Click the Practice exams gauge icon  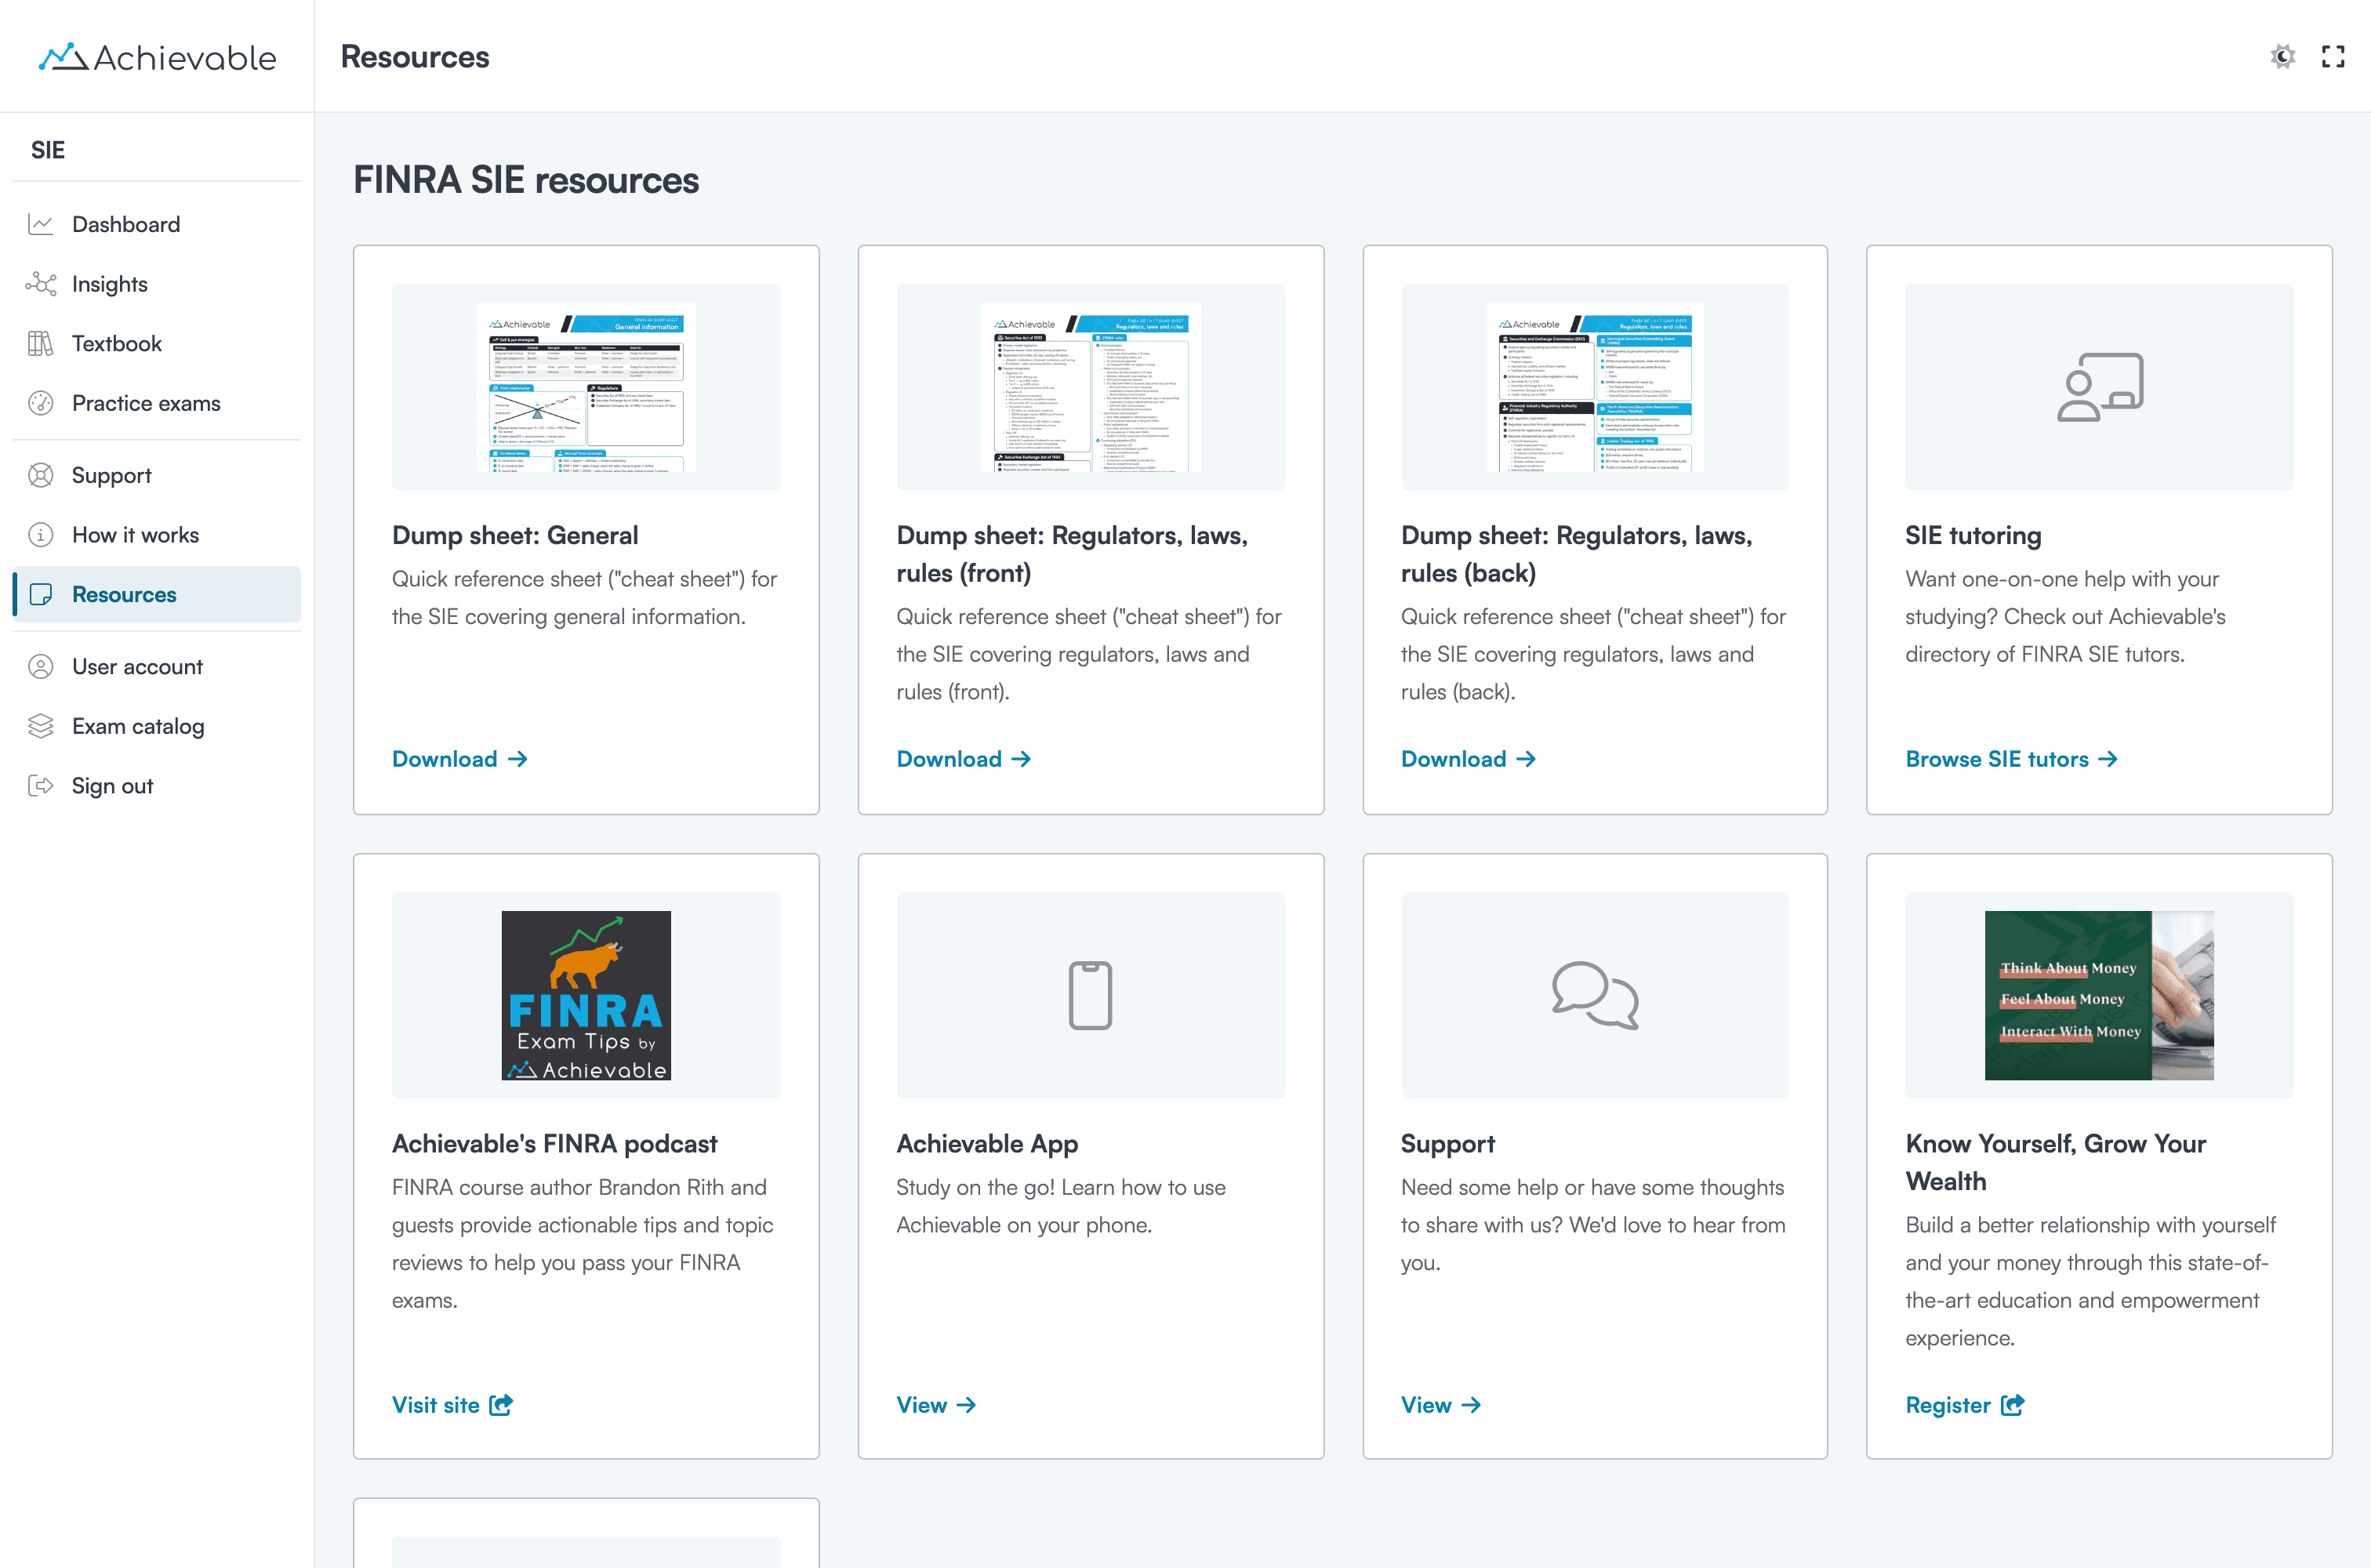[41, 403]
